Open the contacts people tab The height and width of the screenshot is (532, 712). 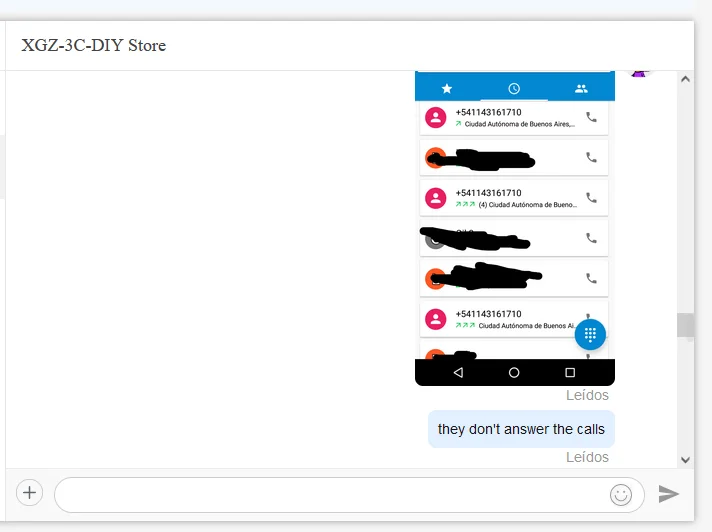coord(581,89)
